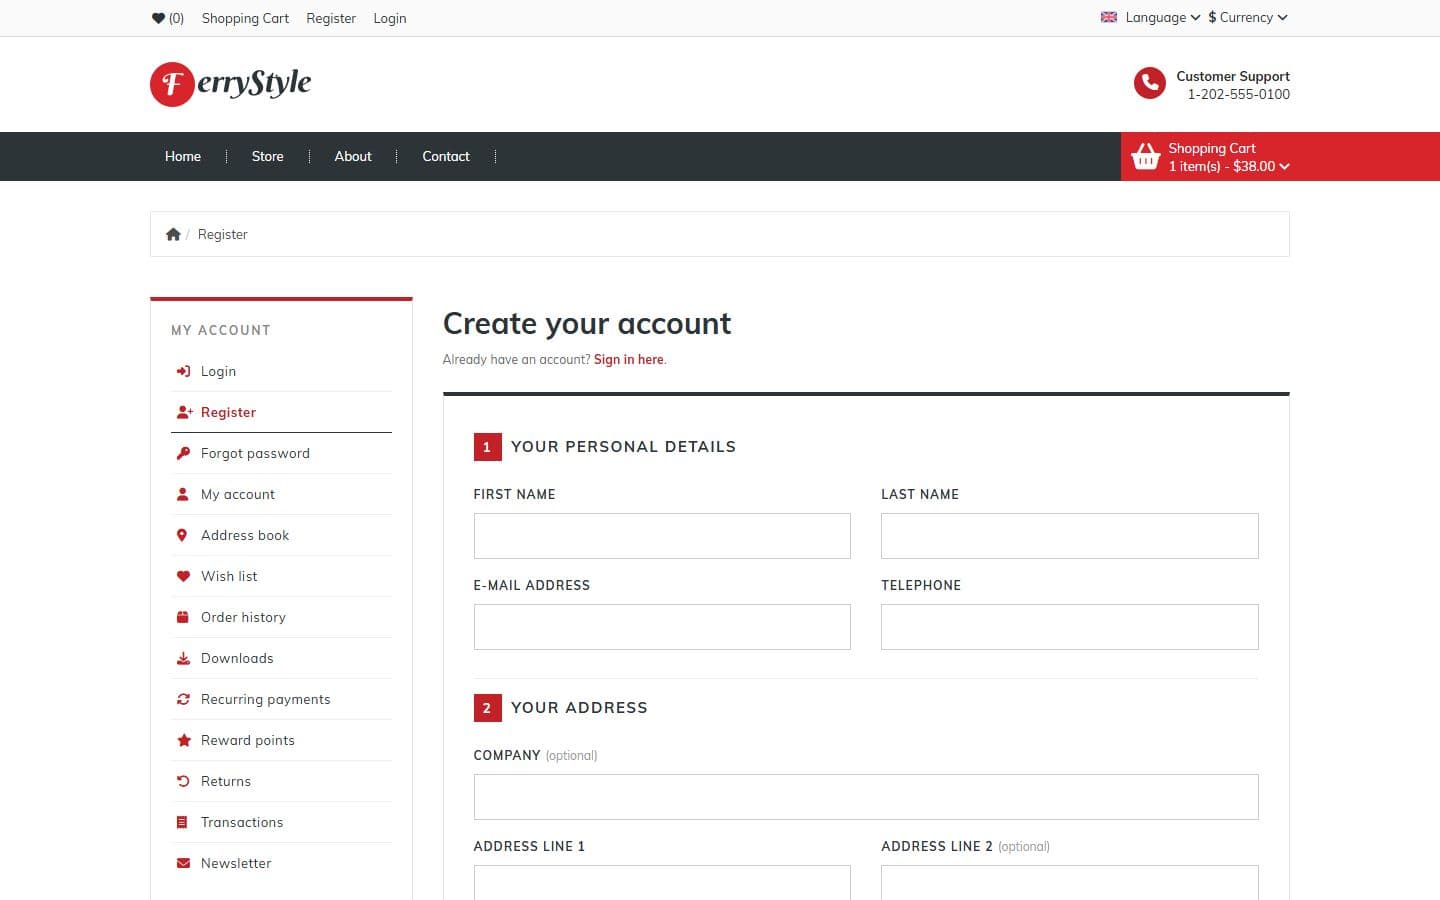Click the shopping basket icon
Screen dimensions: 1440x900
[x=1145, y=157]
